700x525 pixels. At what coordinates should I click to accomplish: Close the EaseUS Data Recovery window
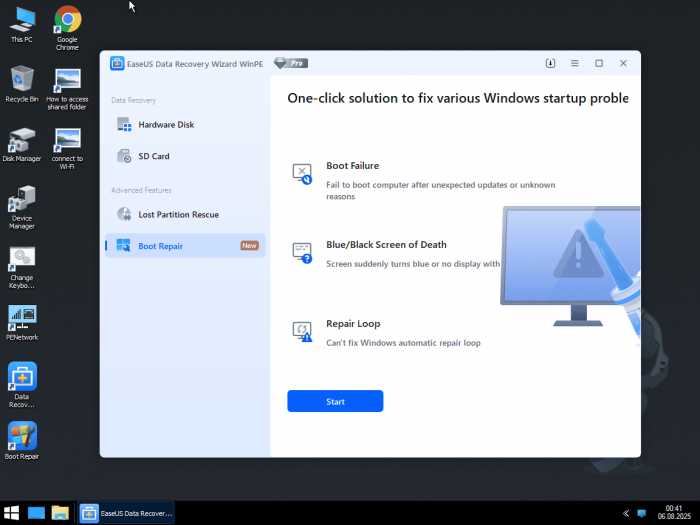tap(623, 63)
